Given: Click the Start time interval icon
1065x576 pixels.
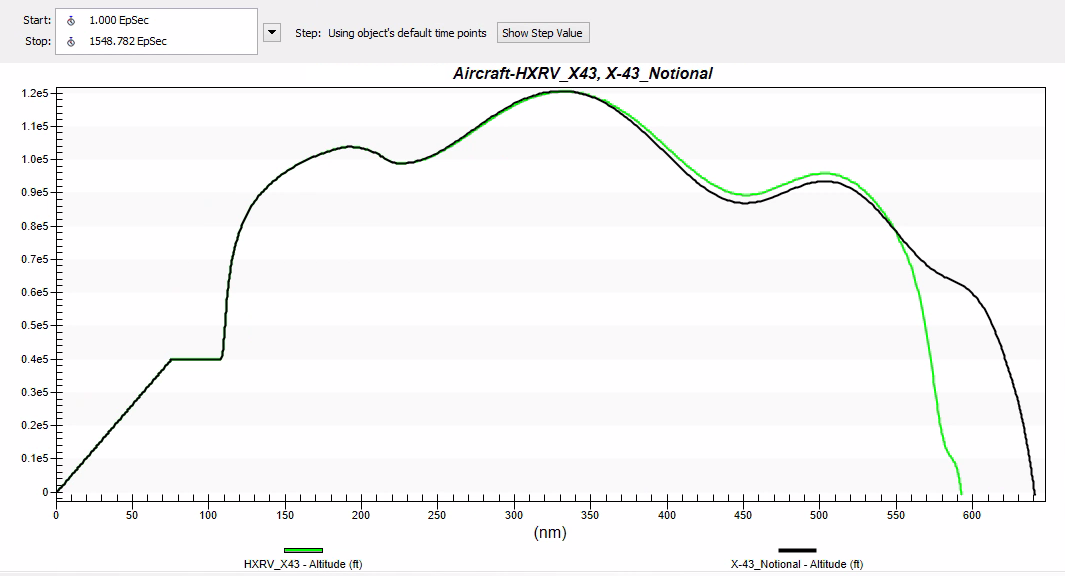Looking at the screenshot, I should [71, 20].
